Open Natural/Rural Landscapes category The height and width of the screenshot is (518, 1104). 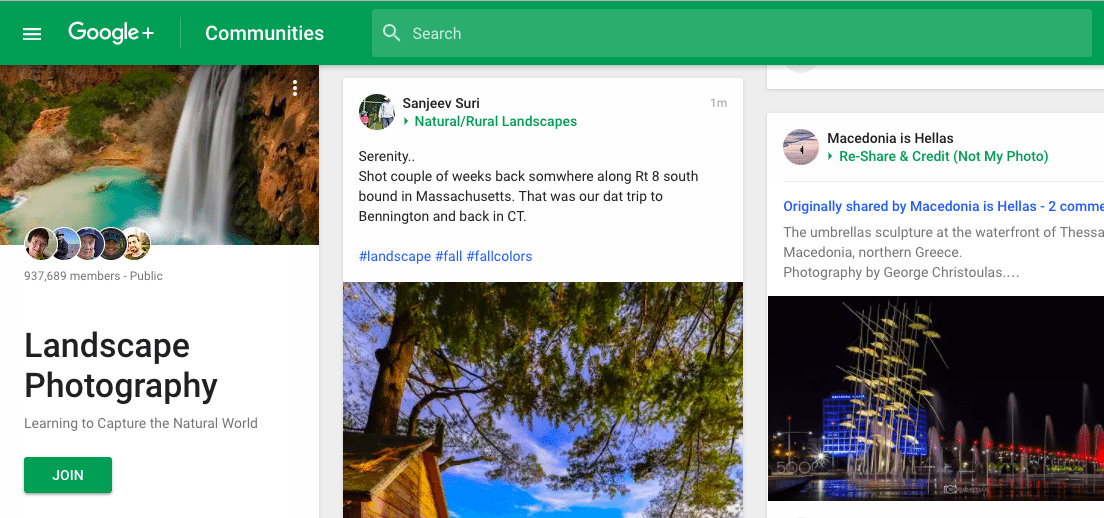click(x=495, y=121)
